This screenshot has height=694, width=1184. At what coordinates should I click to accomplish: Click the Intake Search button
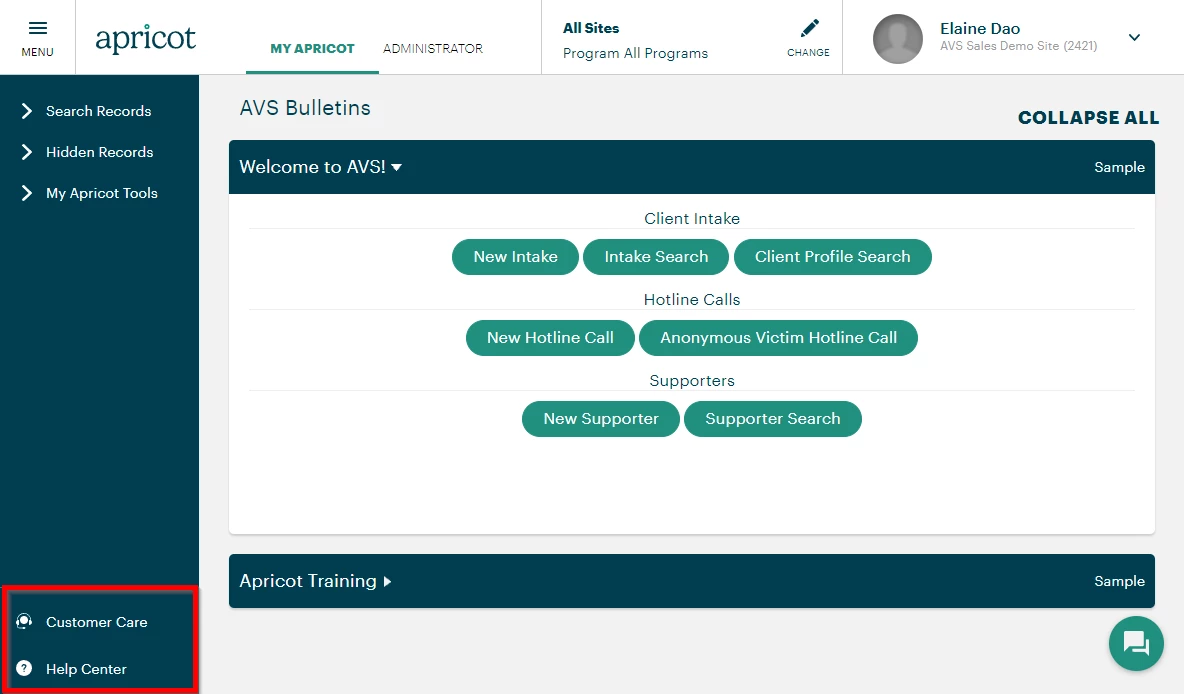(655, 257)
